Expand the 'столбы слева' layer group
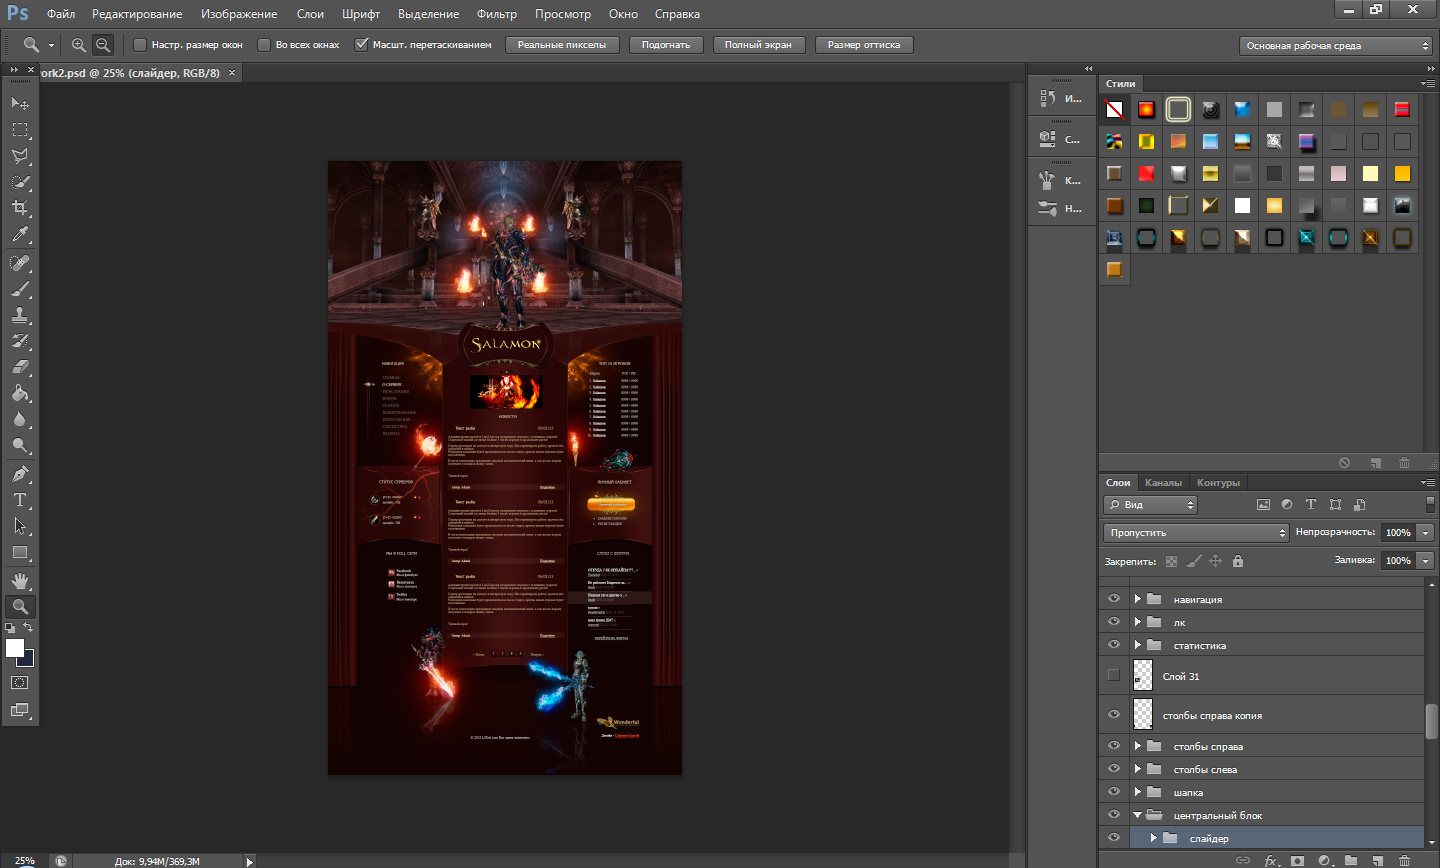The width and height of the screenshot is (1440, 868). pos(1138,769)
